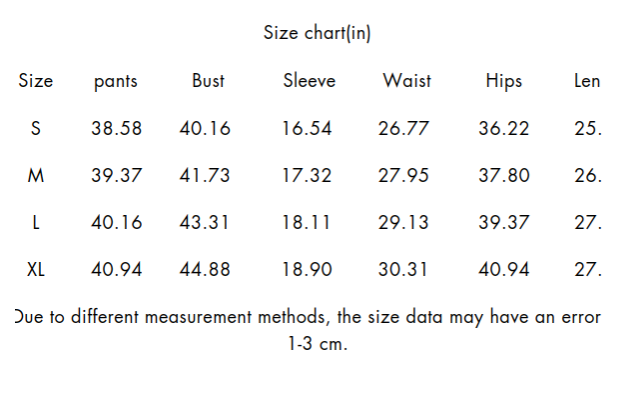Screen dimensions: 639x394
Task: Click bust value 44.88 in XL row
Action: (205, 269)
